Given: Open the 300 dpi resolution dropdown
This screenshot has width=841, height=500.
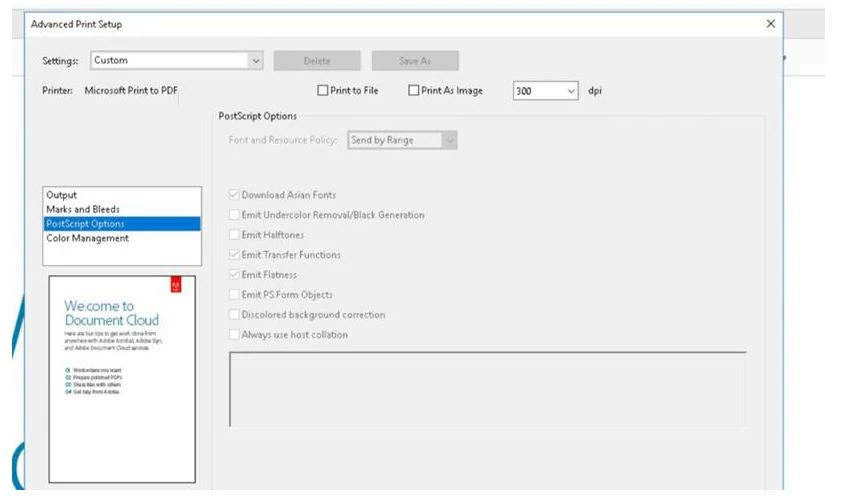Looking at the screenshot, I should click(545, 91).
